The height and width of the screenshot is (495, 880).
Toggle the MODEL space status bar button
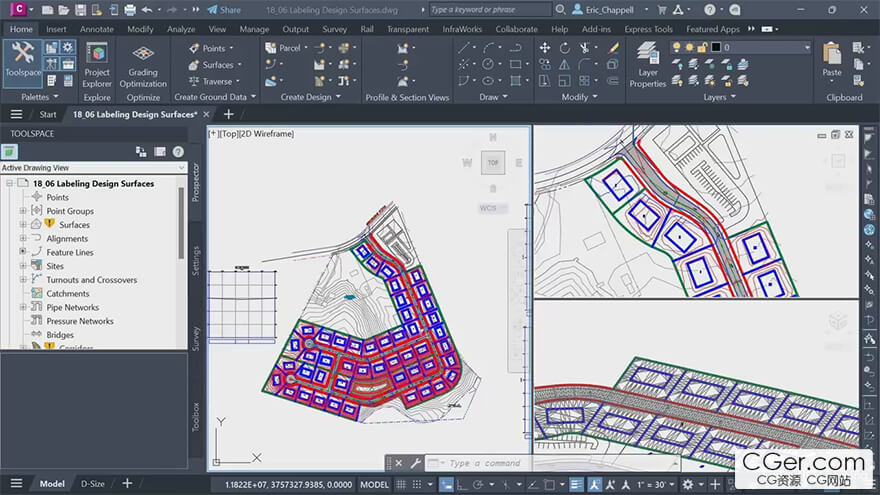(x=374, y=484)
